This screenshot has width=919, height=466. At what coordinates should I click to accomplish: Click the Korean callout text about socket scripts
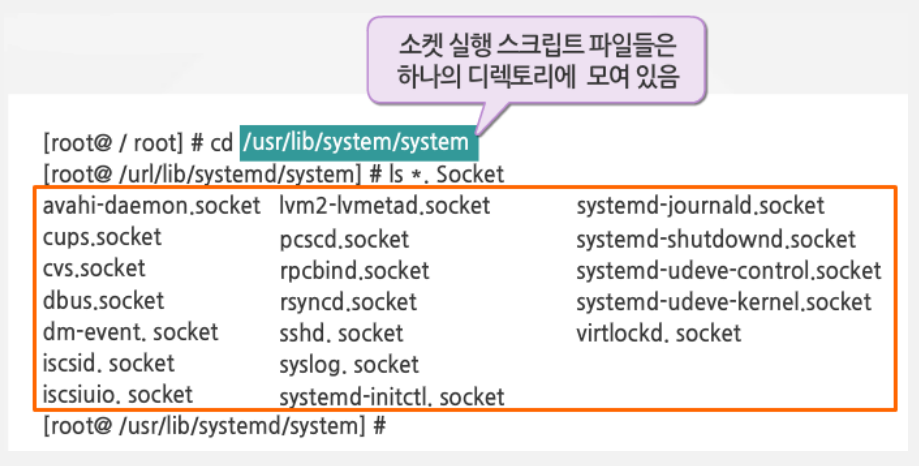(x=537, y=60)
